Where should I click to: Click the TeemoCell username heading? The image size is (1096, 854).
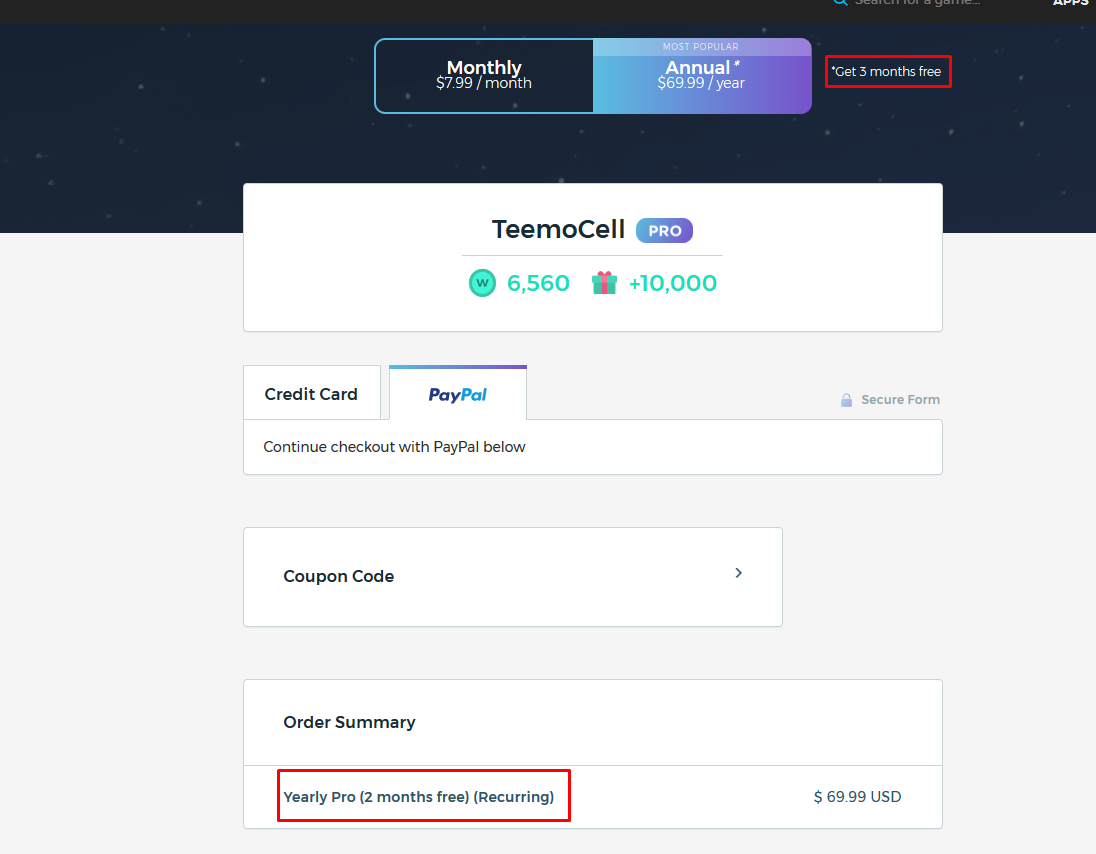[559, 230]
